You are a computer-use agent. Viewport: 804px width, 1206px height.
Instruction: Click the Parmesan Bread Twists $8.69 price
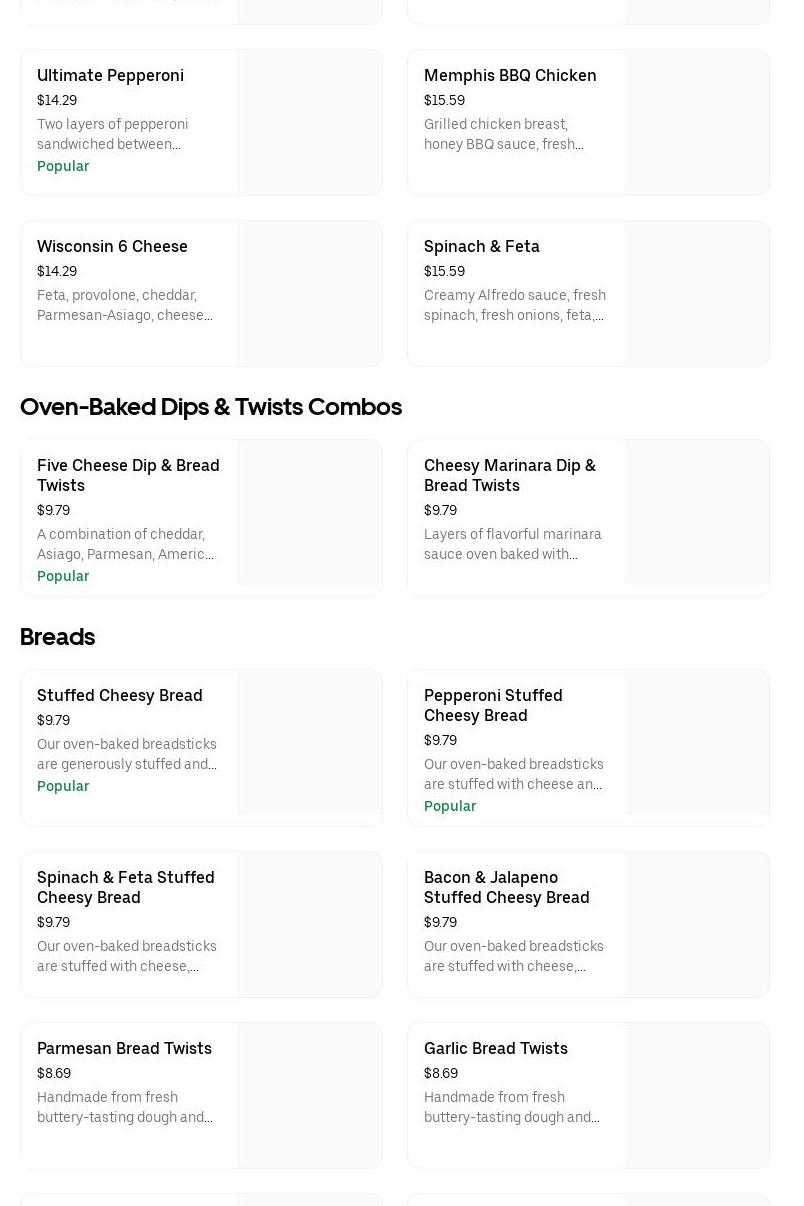(54, 1074)
